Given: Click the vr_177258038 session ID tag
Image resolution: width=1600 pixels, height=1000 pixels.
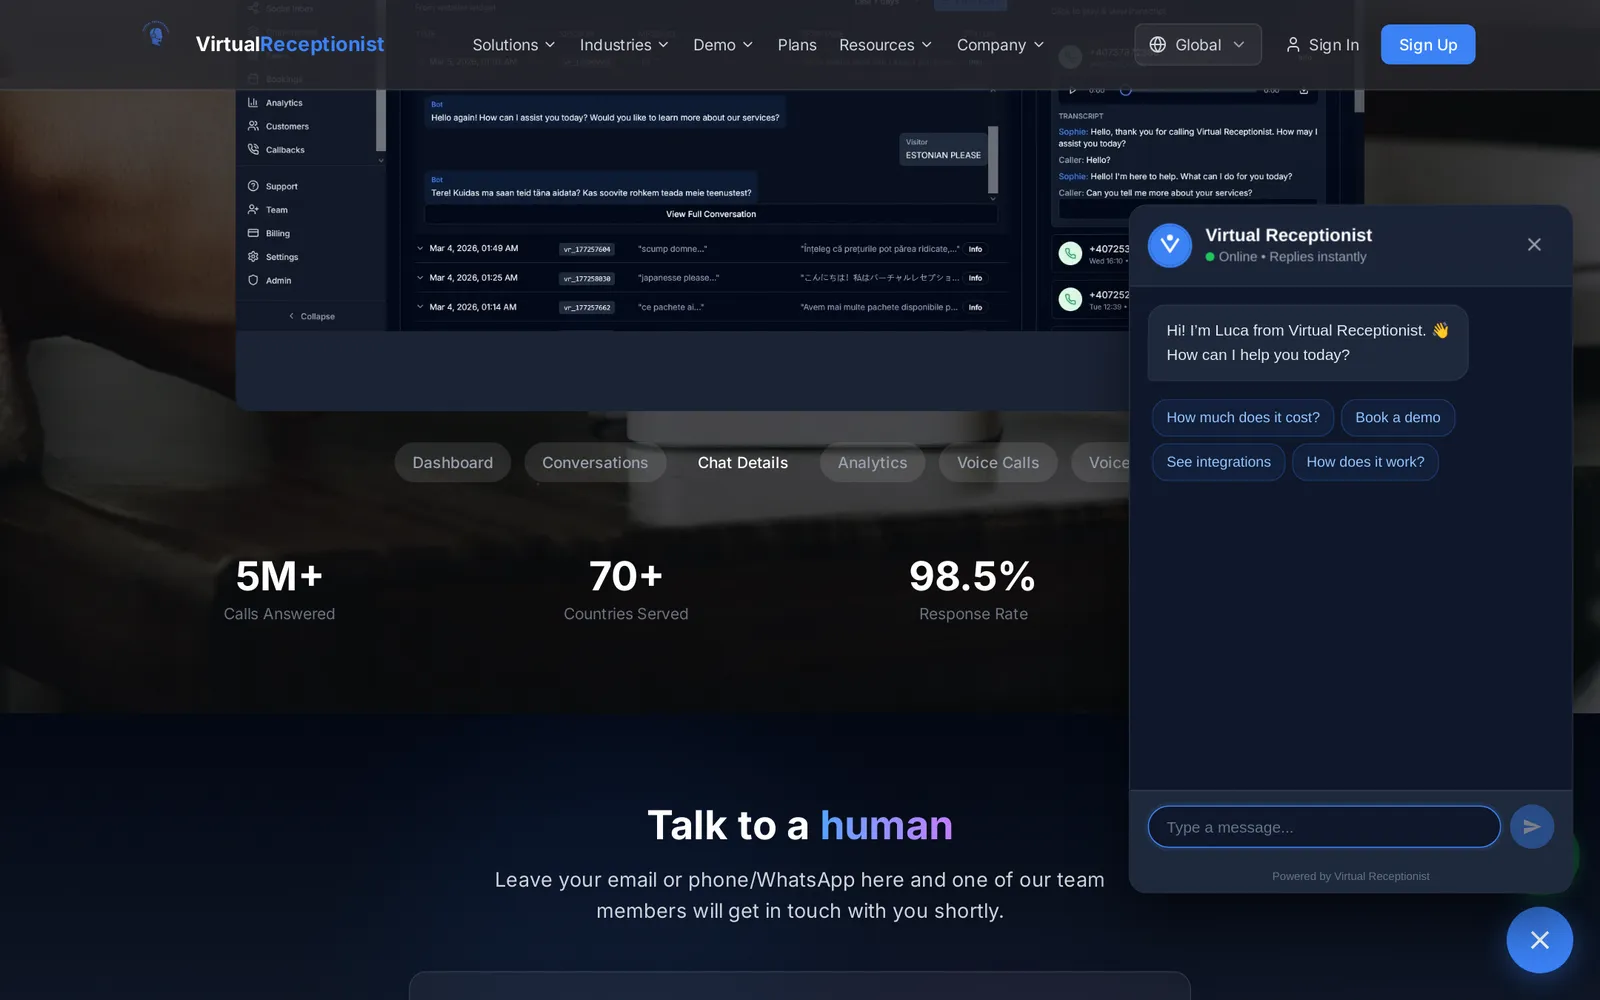Looking at the screenshot, I should [587, 278].
